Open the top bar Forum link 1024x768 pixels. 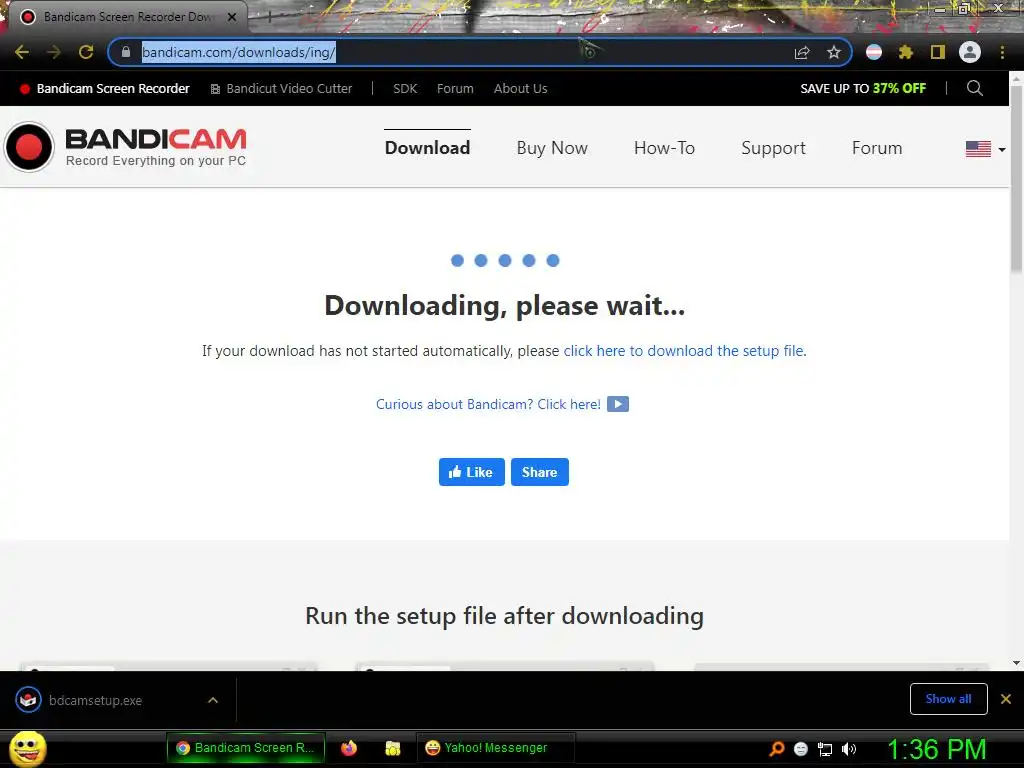(x=455, y=88)
